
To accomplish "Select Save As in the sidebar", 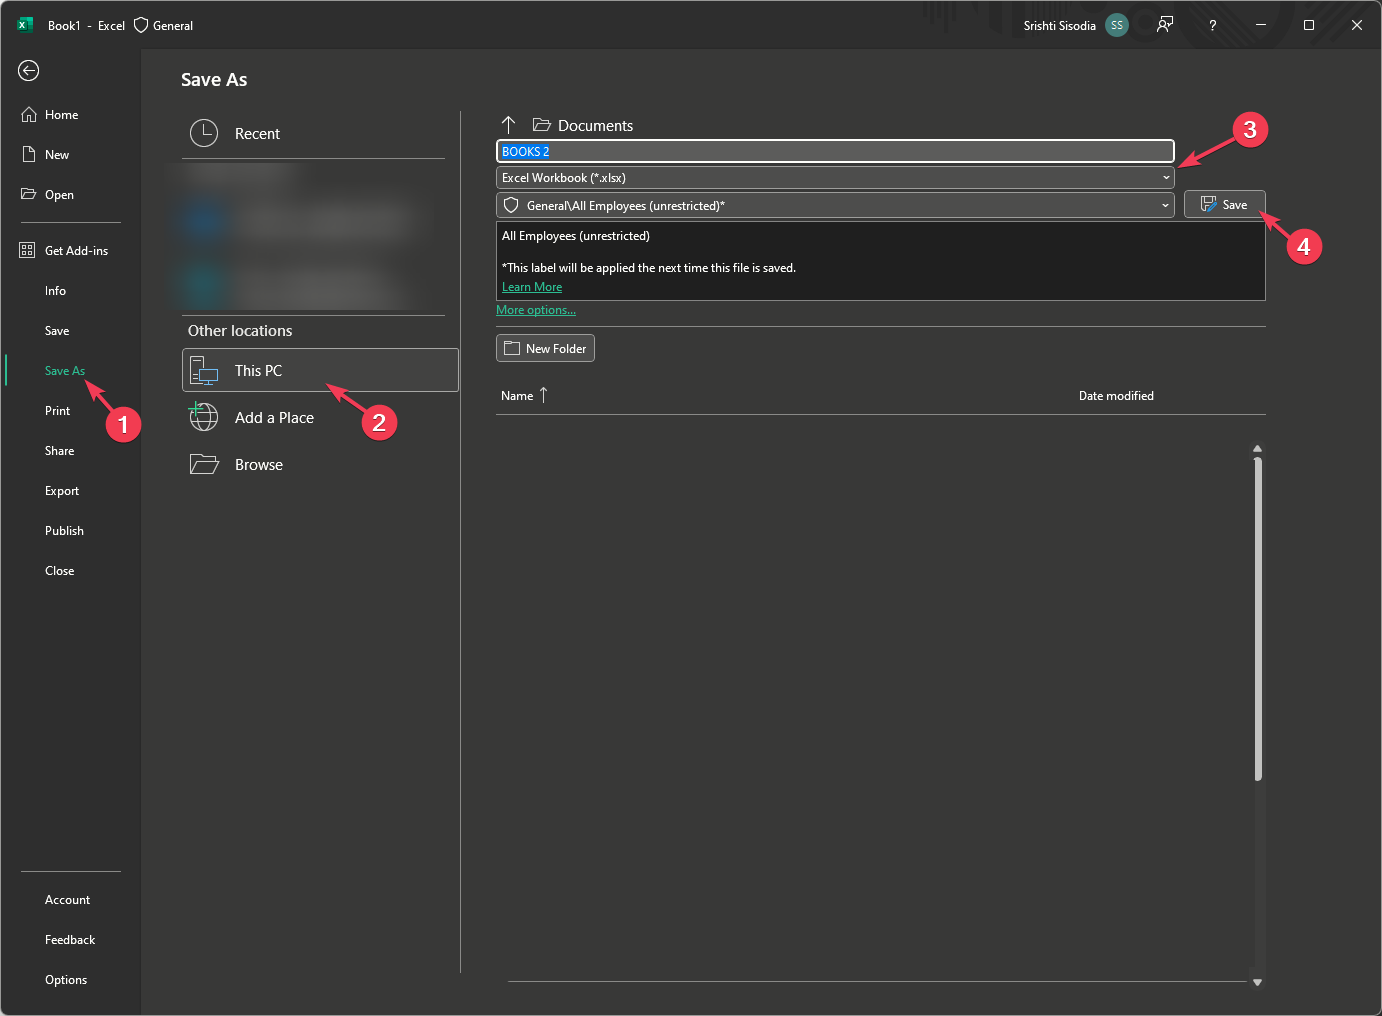I will pyautogui.click(x=65, y=371).
